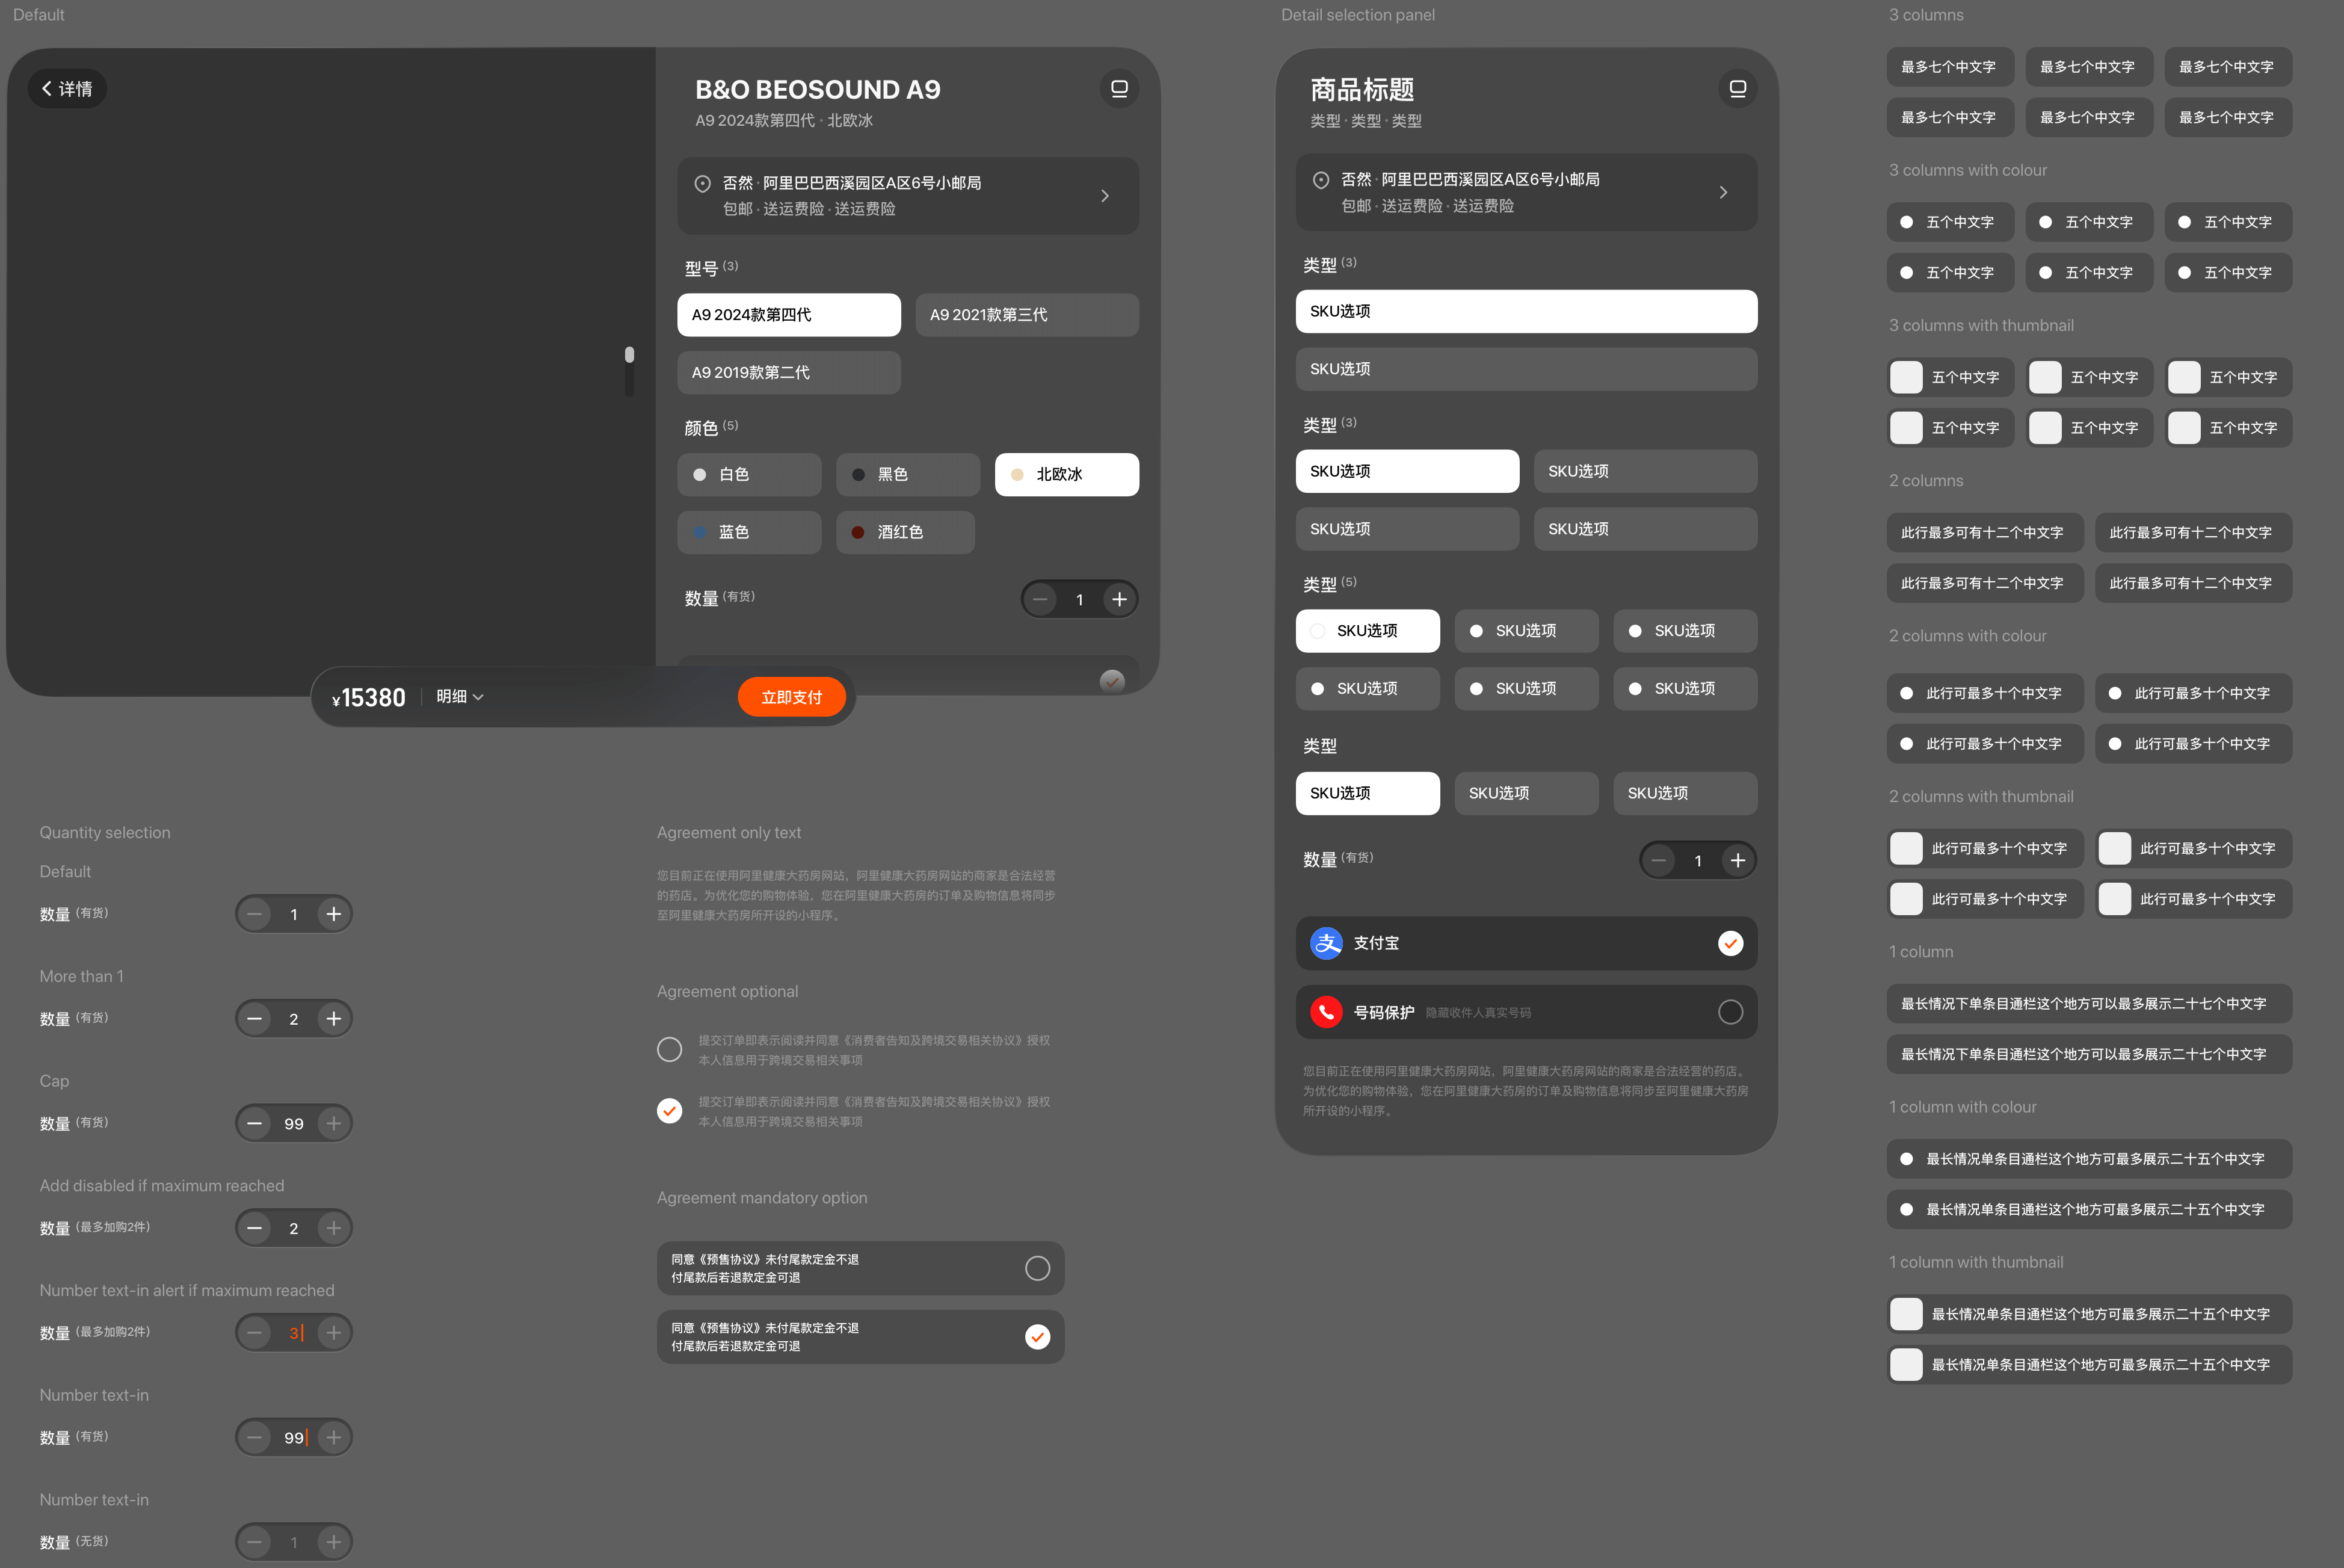Toggle the checked 支付宝 payment checkmark
The image size is (2344, 1568).
(1730, 943)
